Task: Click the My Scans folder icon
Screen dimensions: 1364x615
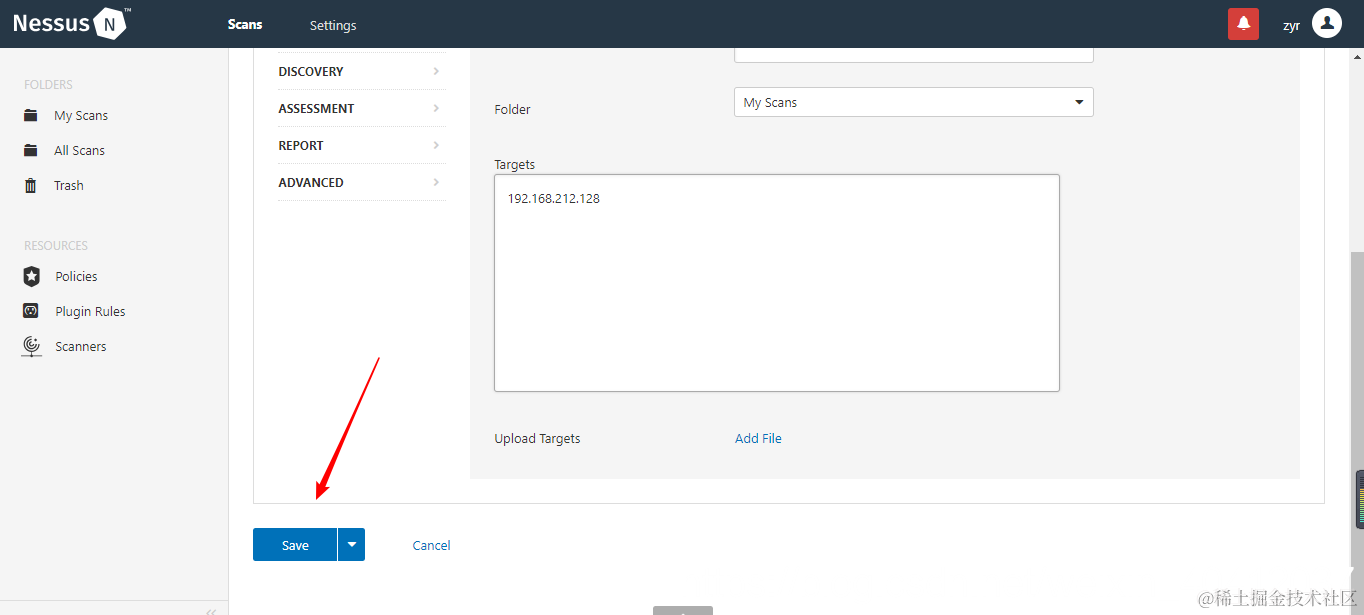Action: (x=31, y=115)
